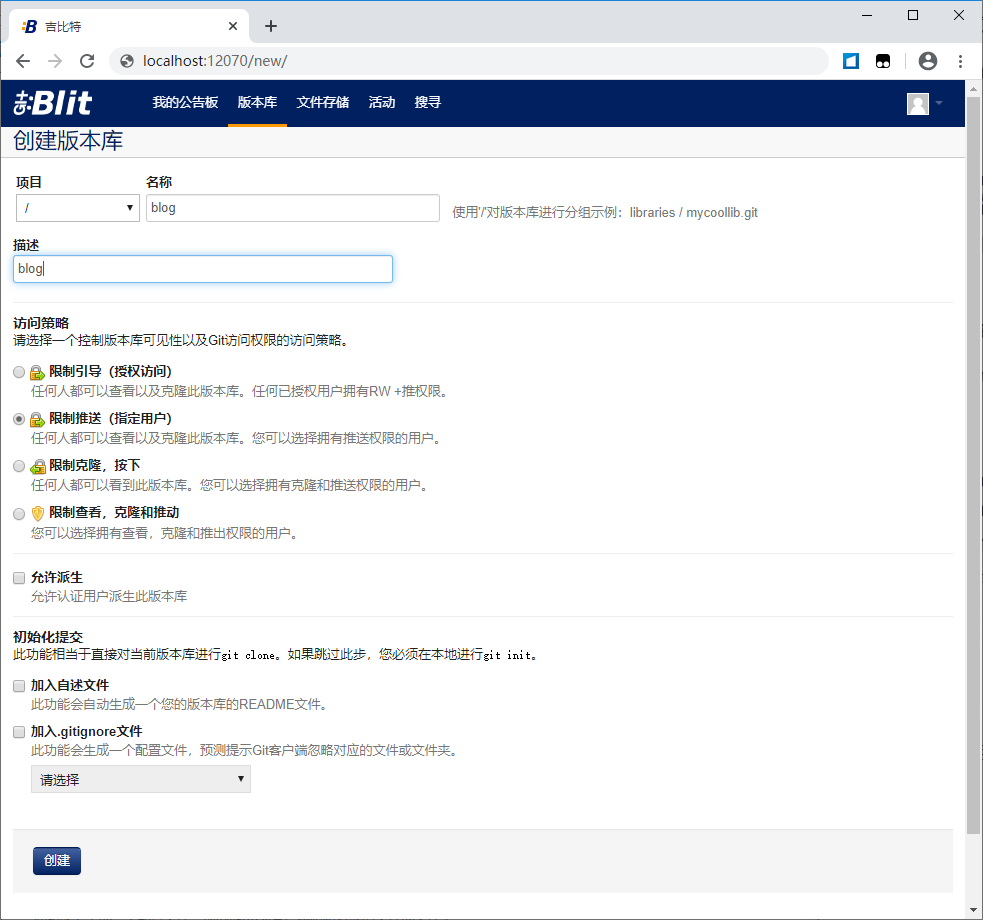Go back using browser back arrow
Viewport: 983px width, 920px height.
pos(23,61)
